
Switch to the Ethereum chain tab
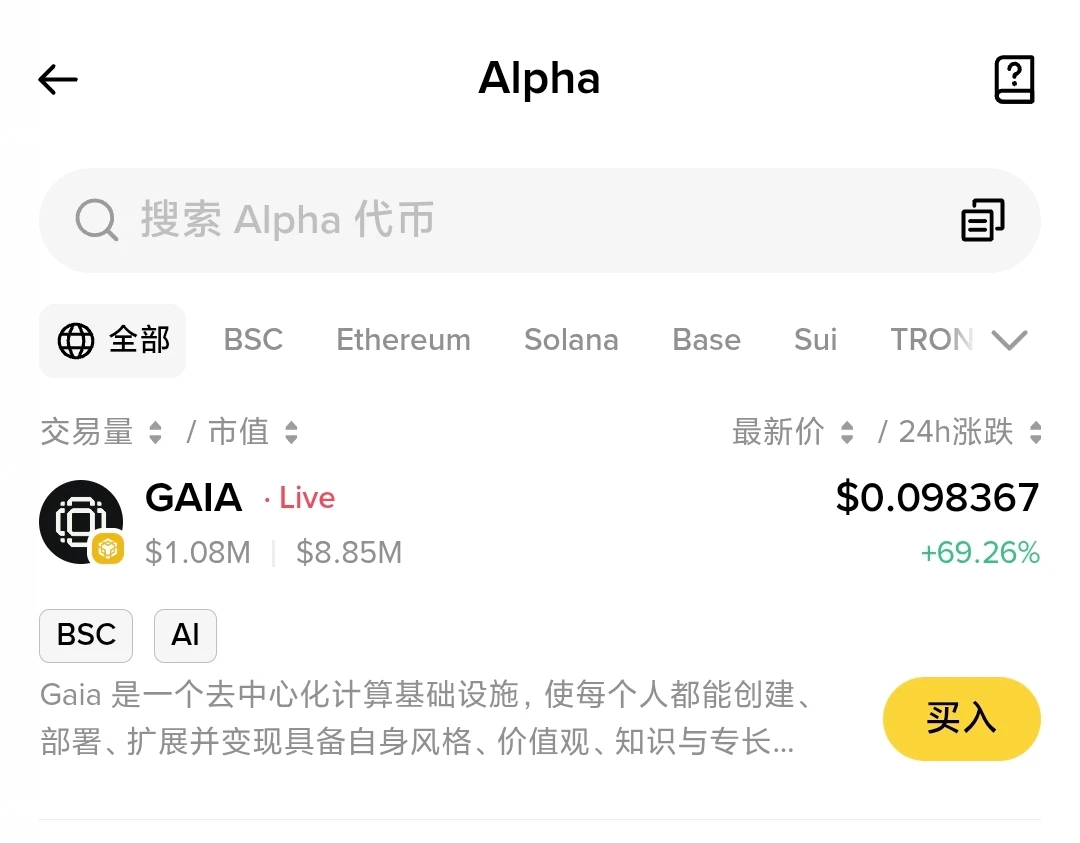click(403, 340)
